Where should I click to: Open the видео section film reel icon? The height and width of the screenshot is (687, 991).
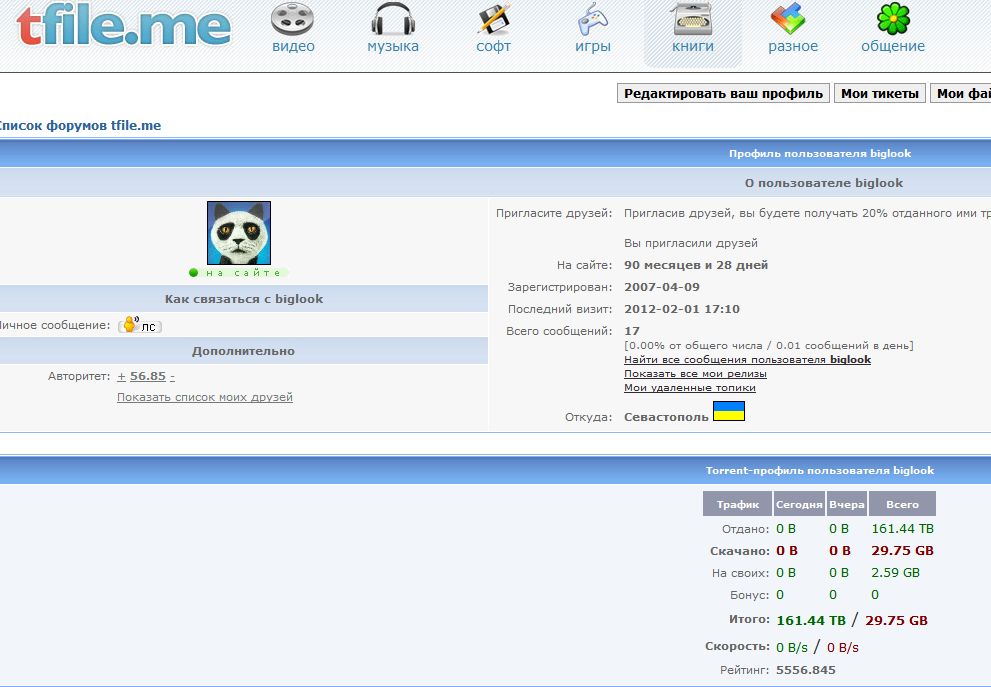293,20
